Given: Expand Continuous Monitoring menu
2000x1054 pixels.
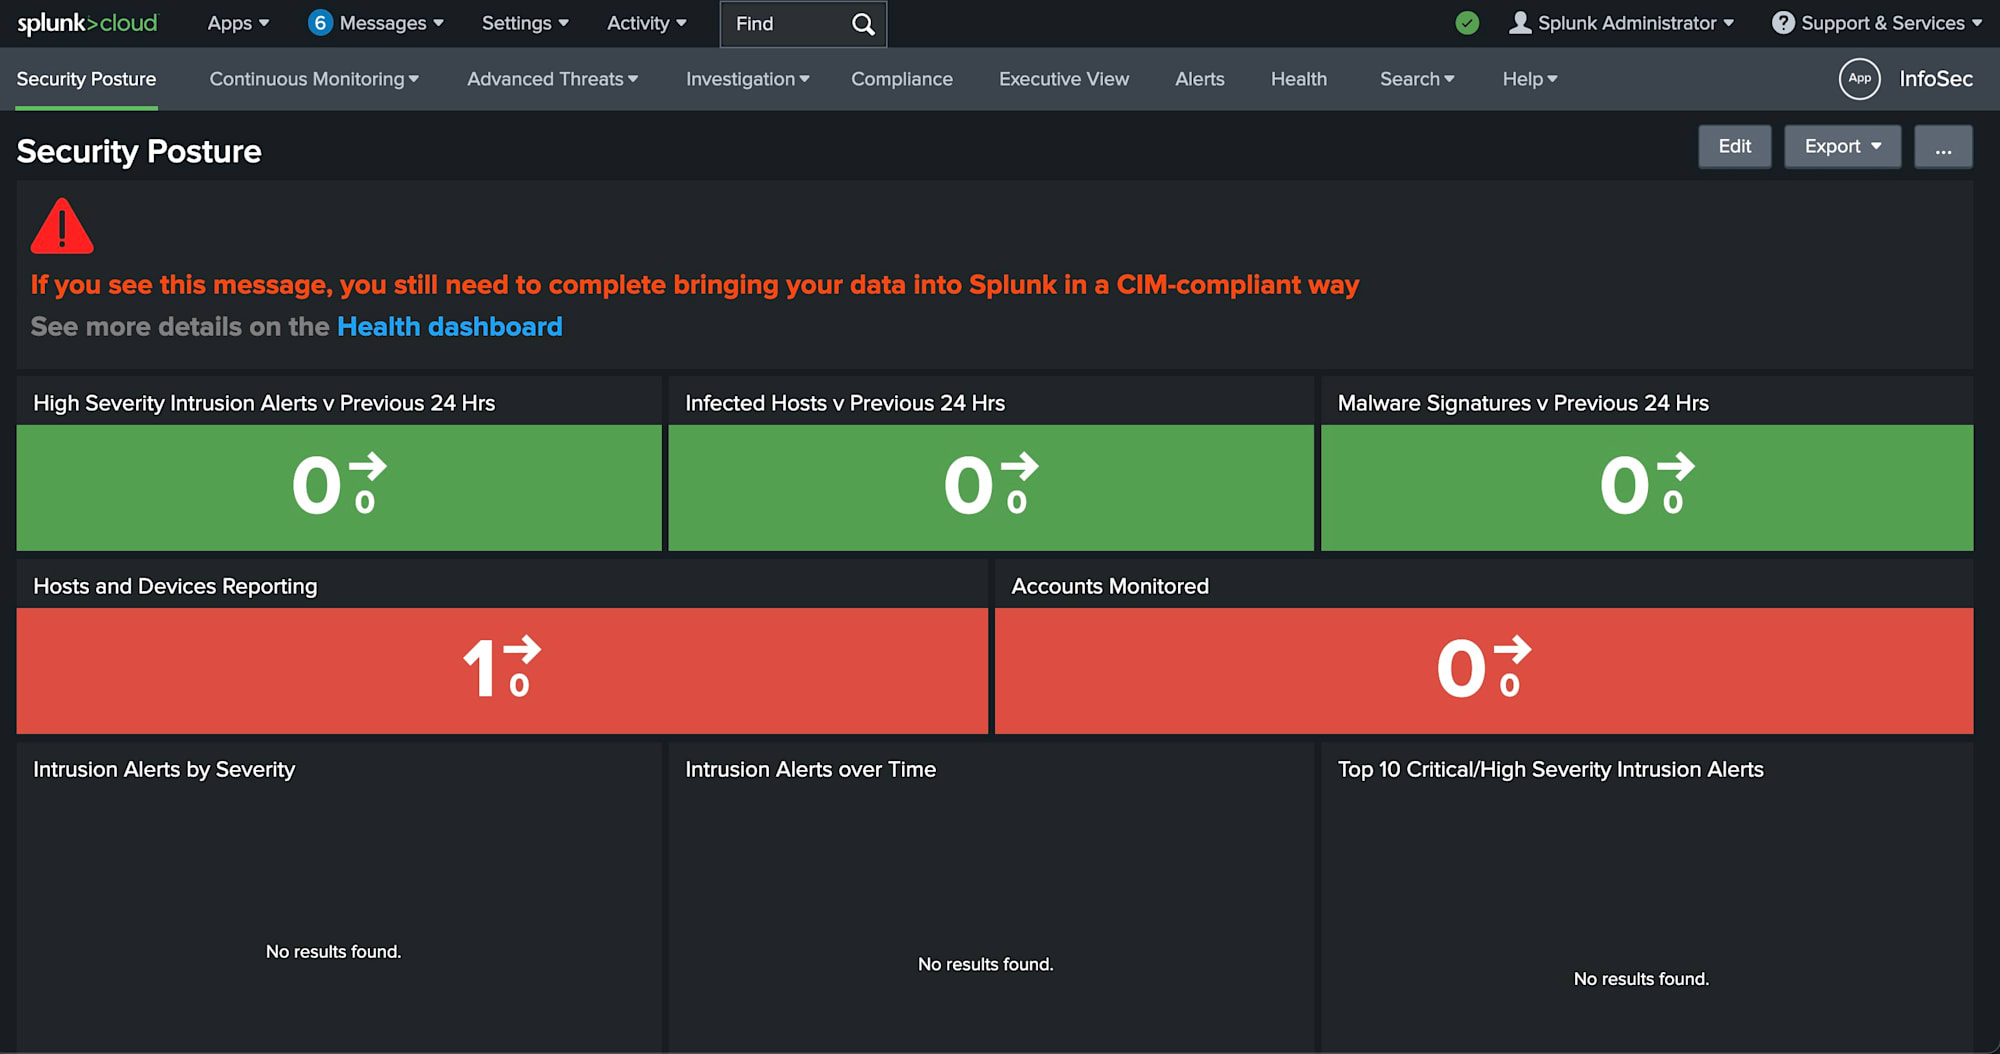Looking at the screenshot, I should pos(314,79).
